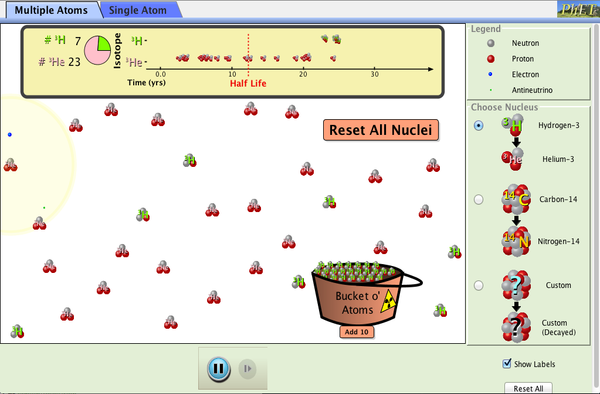Click the Time (yrs) axis label

[x=147, y=82]
